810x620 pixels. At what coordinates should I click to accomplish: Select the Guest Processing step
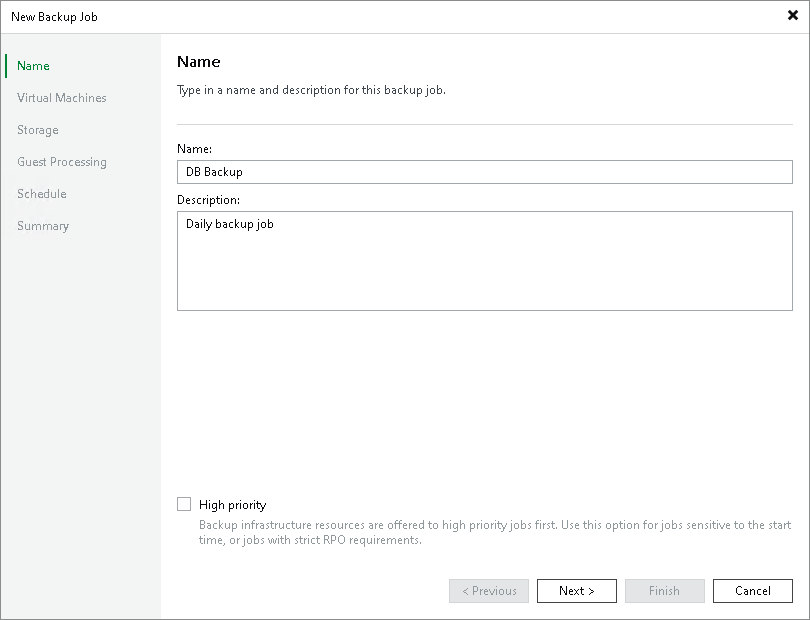pos(61,161)
